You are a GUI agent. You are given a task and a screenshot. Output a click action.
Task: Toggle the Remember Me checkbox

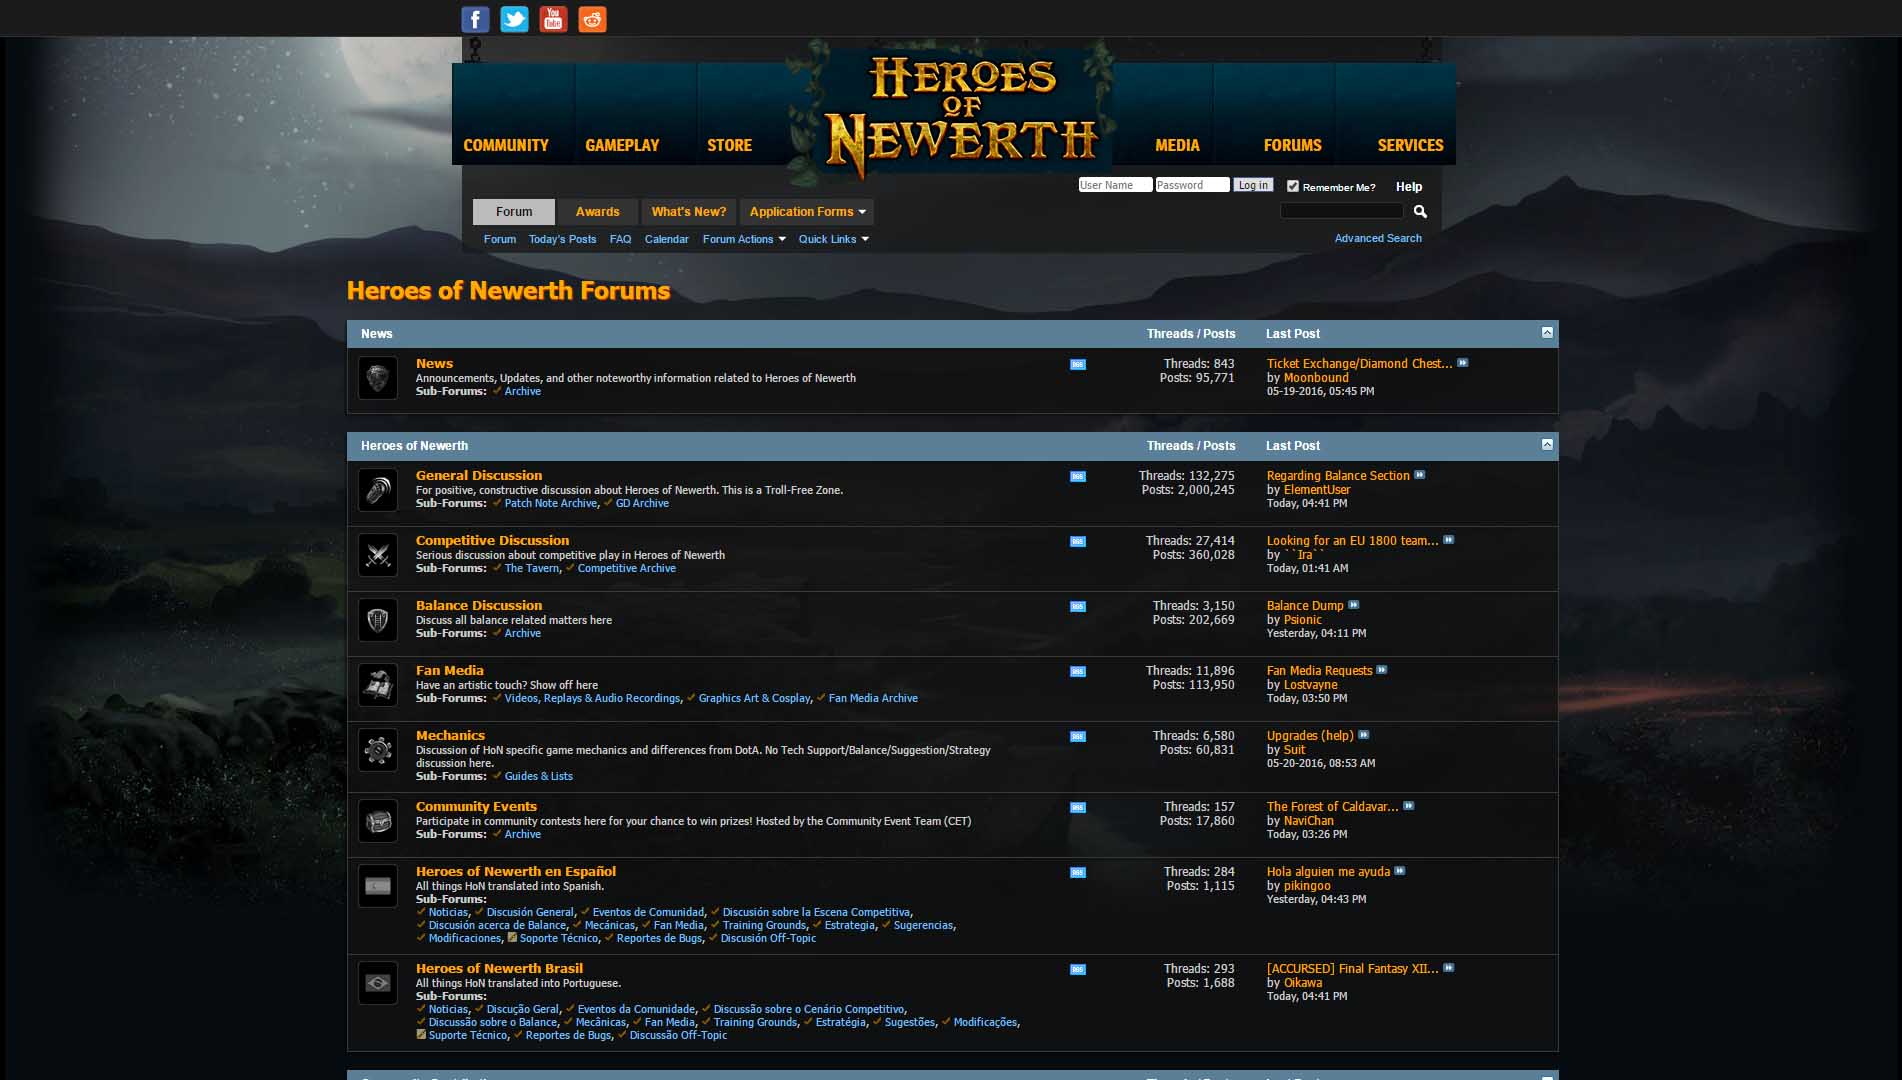[x=1292, y=186]
